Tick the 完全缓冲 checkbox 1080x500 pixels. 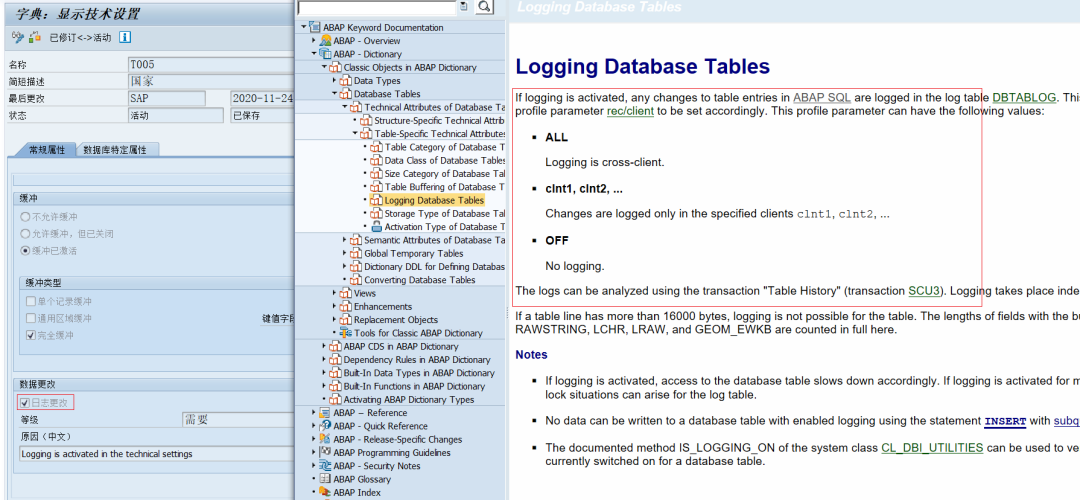[x=30, y=335]
